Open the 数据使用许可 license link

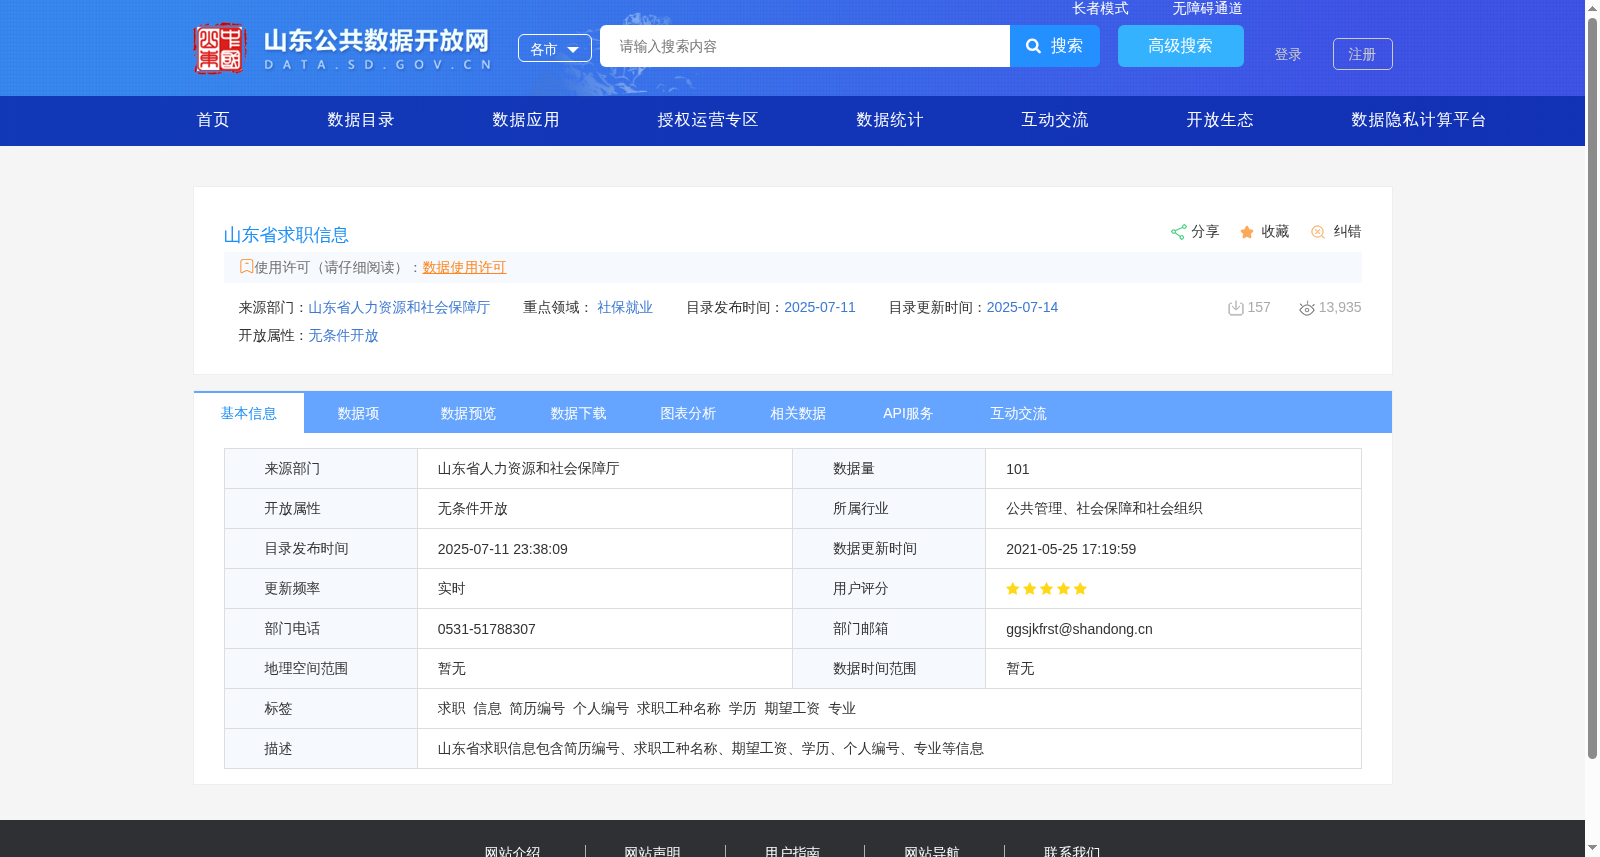pyautogui.click(x=465, y=268)
